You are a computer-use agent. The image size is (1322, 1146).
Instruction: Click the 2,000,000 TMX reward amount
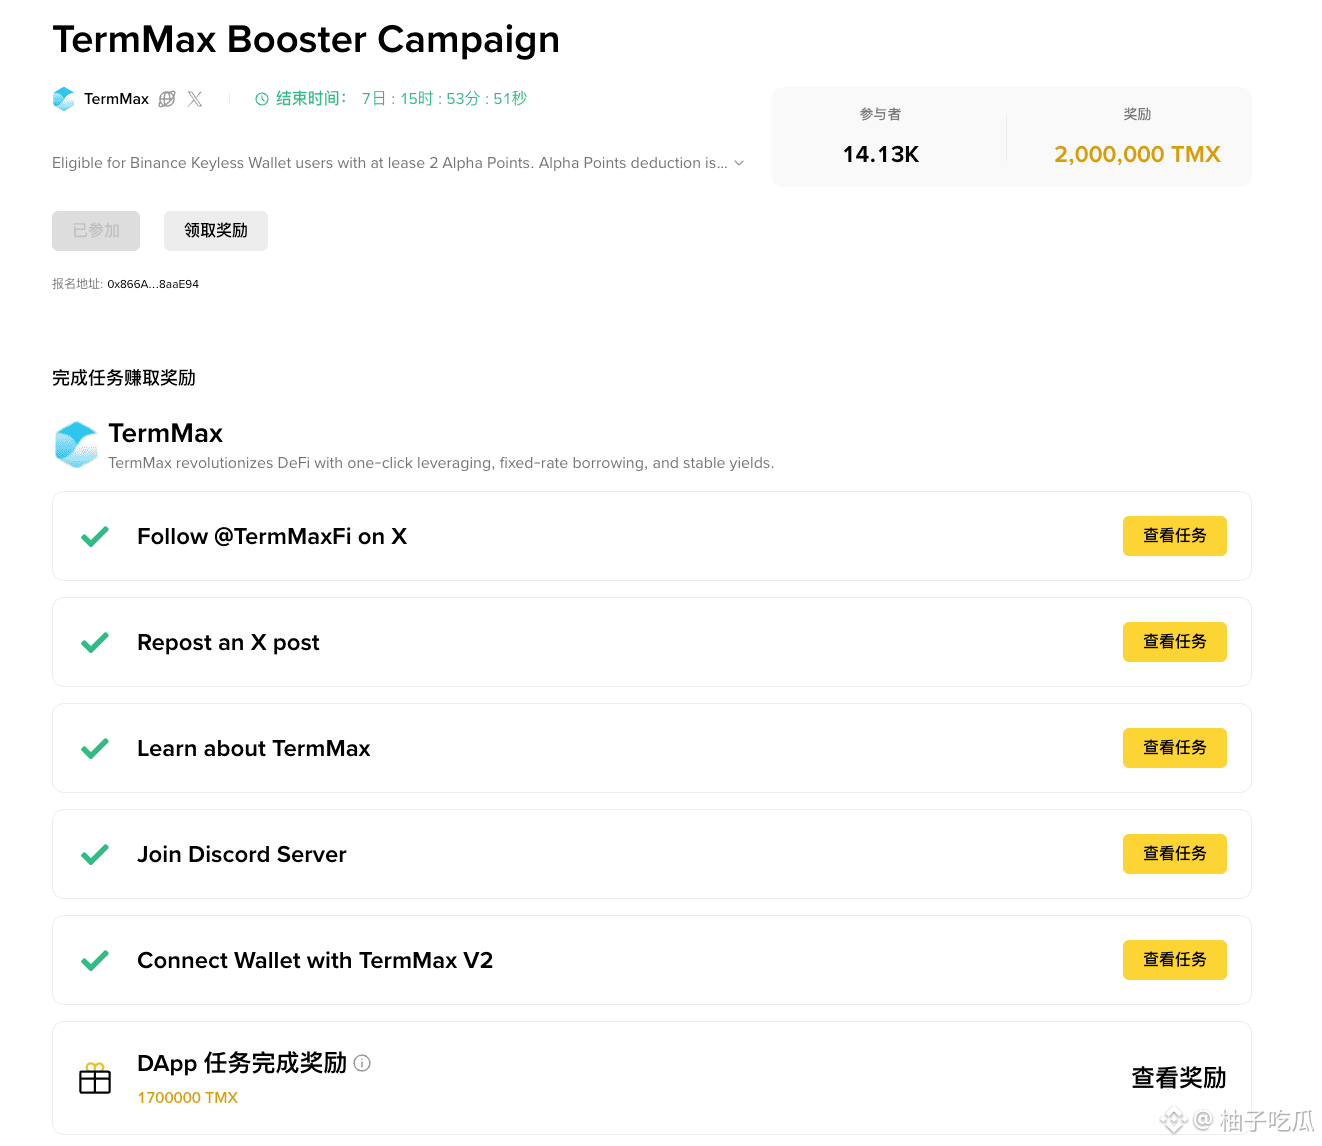1137,154
